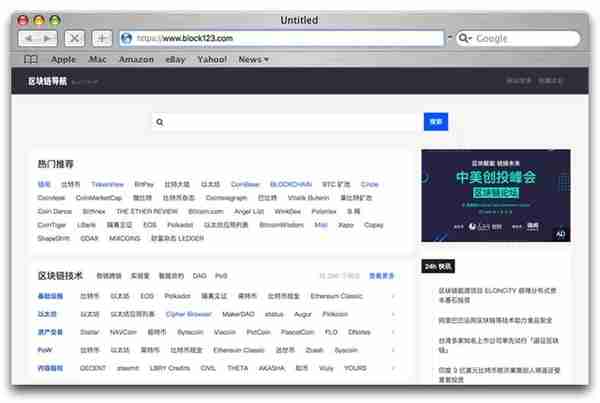Viewport: 600px width, 403px height.
Task: Click into the page search input box
Action: tap(284, 122)
